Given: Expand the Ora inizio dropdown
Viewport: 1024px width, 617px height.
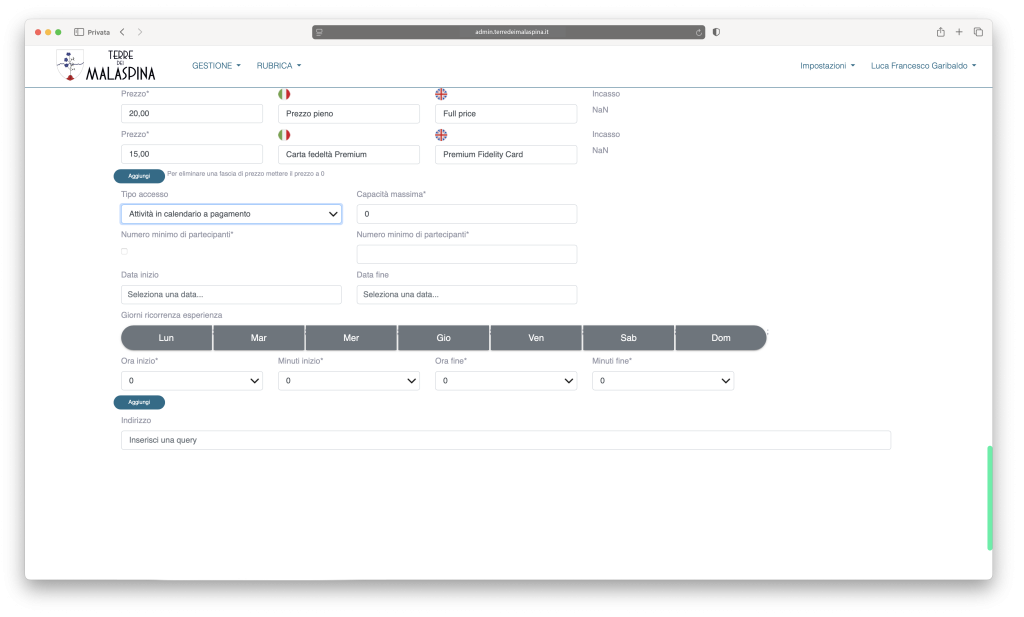Looking at the screenshot, I should 191,381.
